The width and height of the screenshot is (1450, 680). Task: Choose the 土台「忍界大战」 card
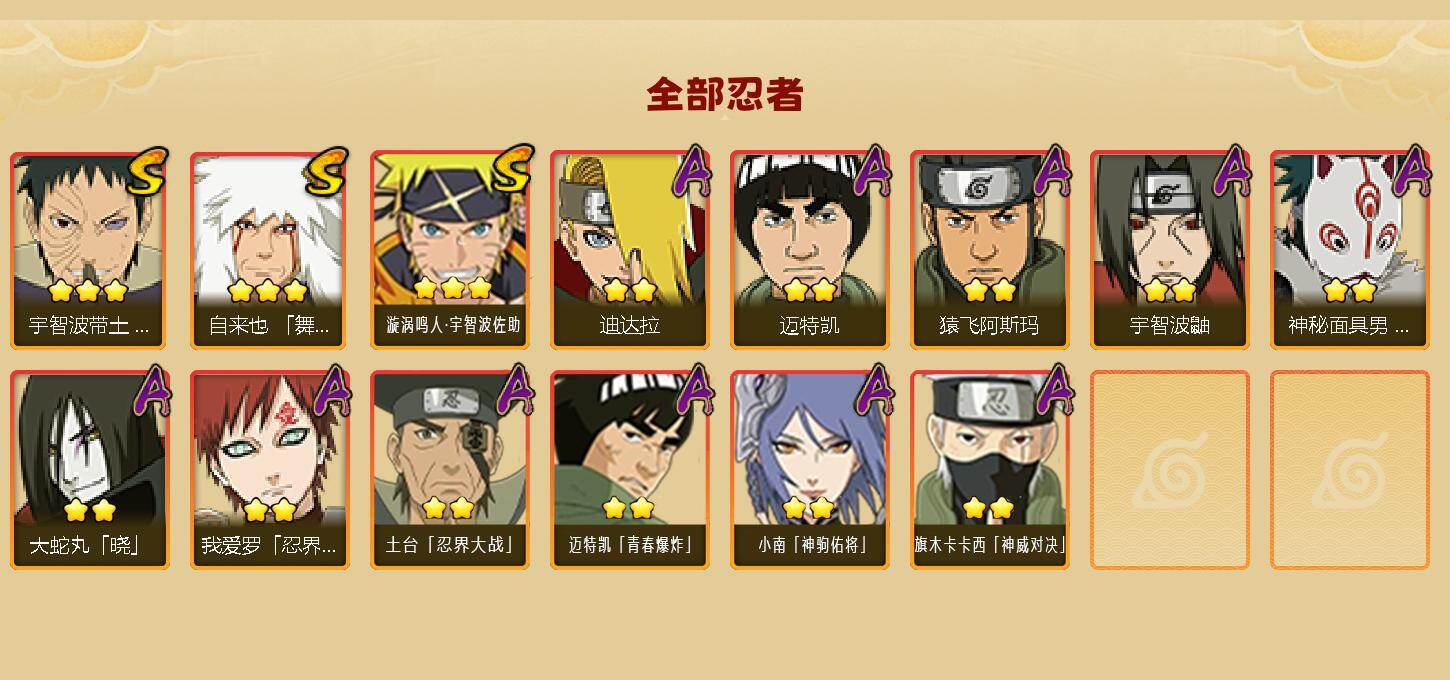click(450, 470)
